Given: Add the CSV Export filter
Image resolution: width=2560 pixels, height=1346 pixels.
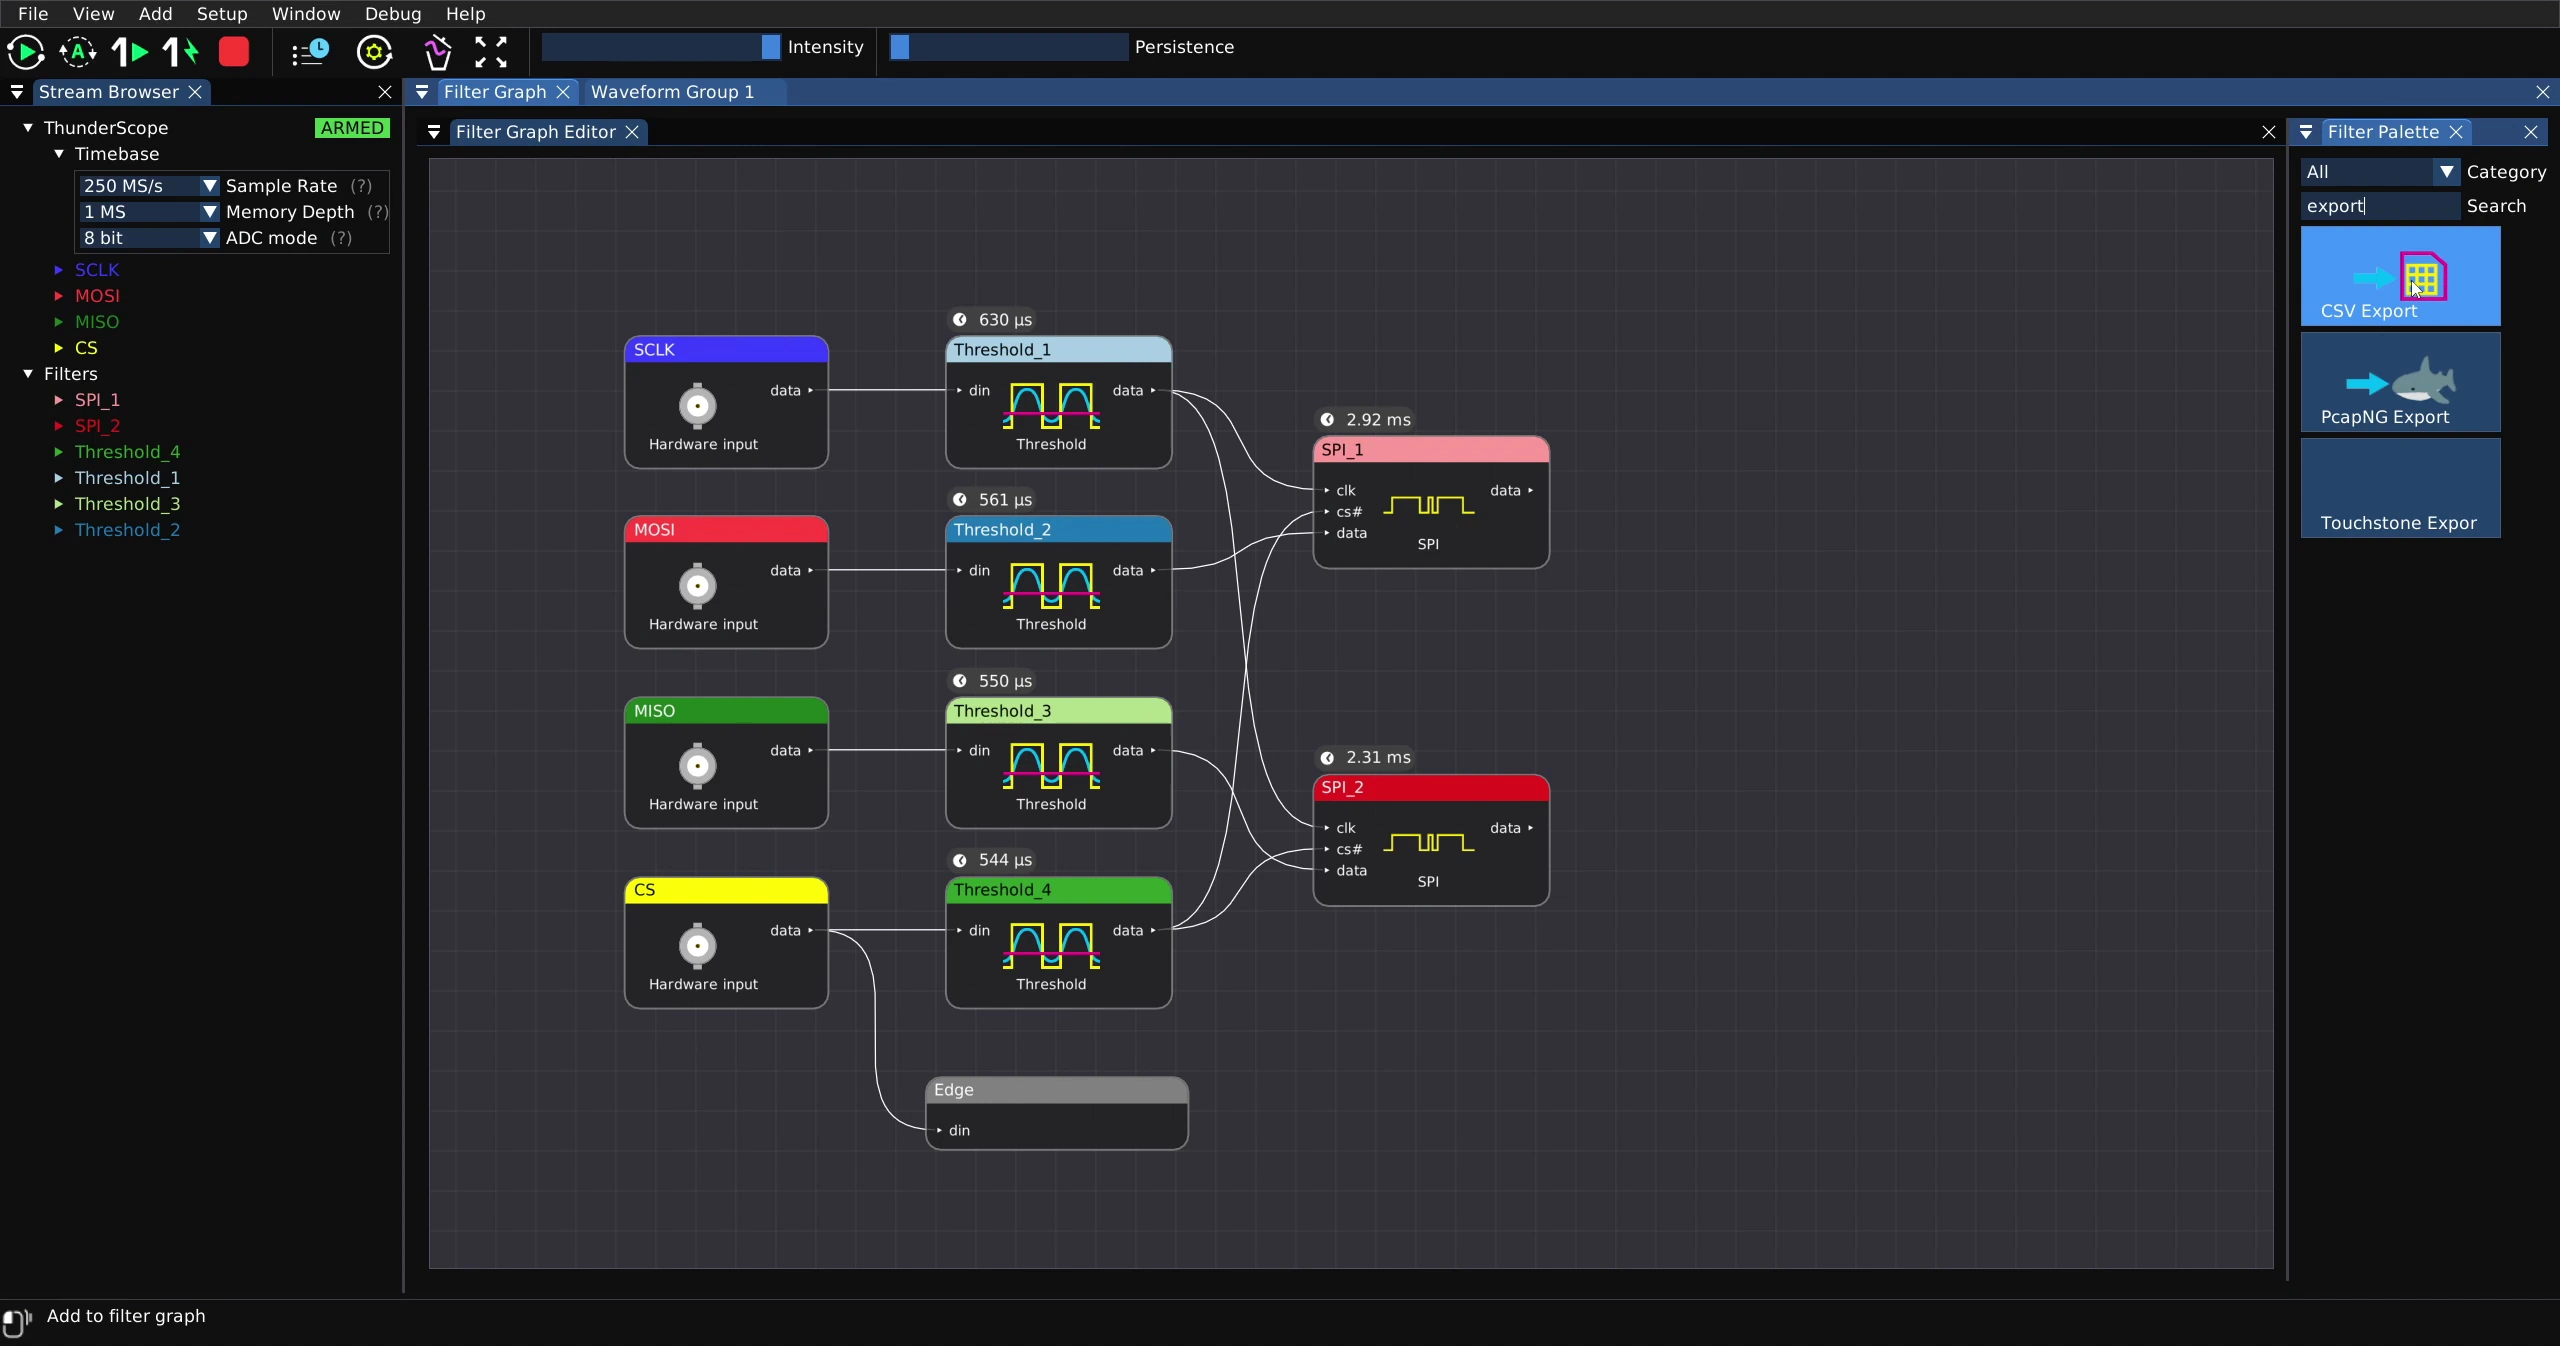Looking at the screenshot, I should (2400, 276).
